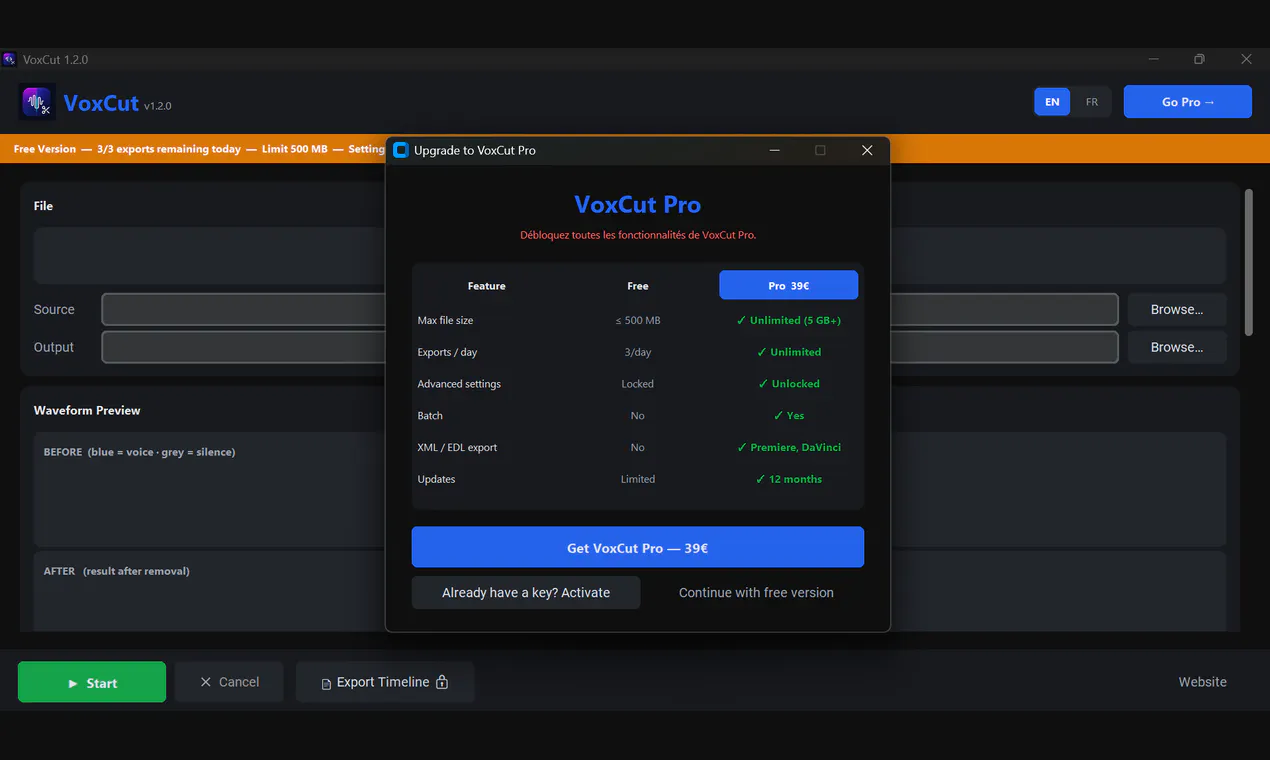Click the 'Updates' row label
The height and width of the screenshot is (760, 1270).
[436, 479]
